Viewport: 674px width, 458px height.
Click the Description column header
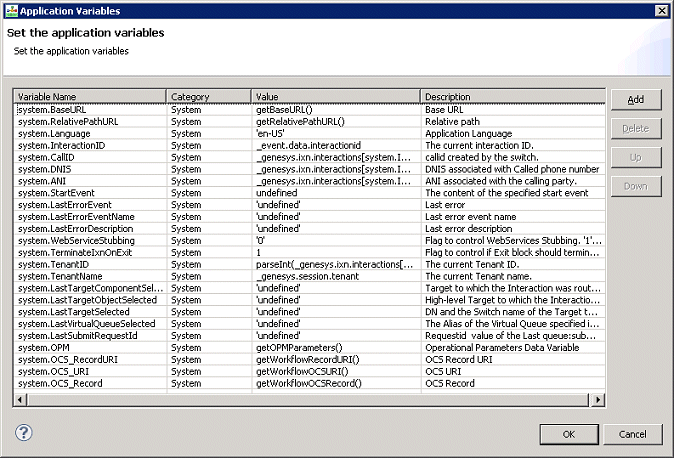click(x=513, y=97)
